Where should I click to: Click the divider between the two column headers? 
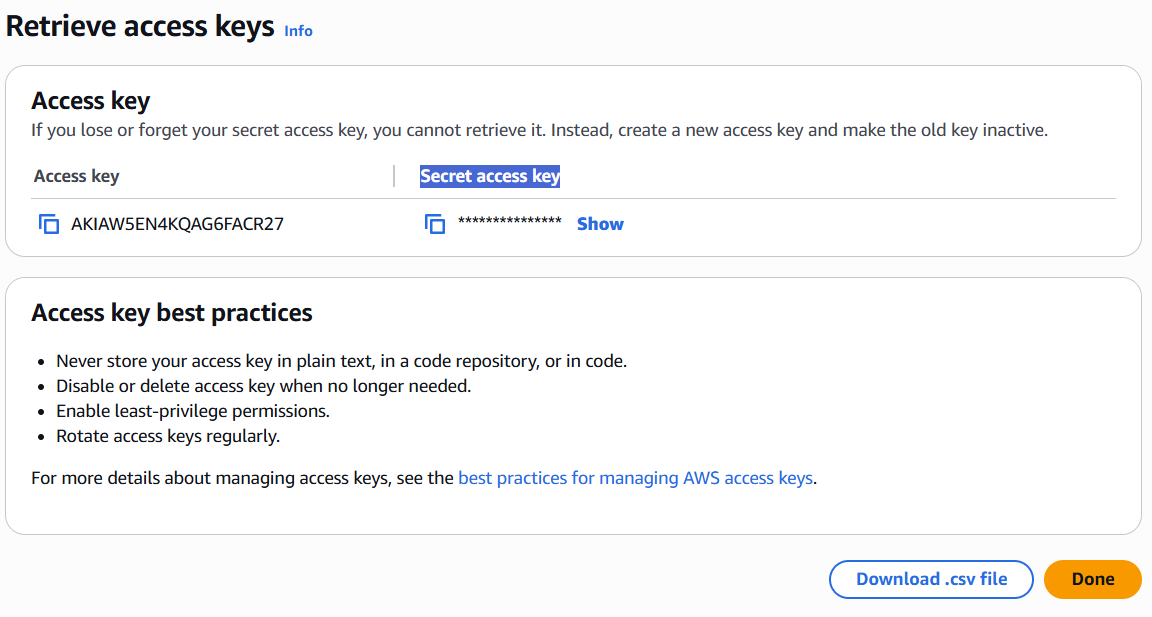[x=394, y=176]
